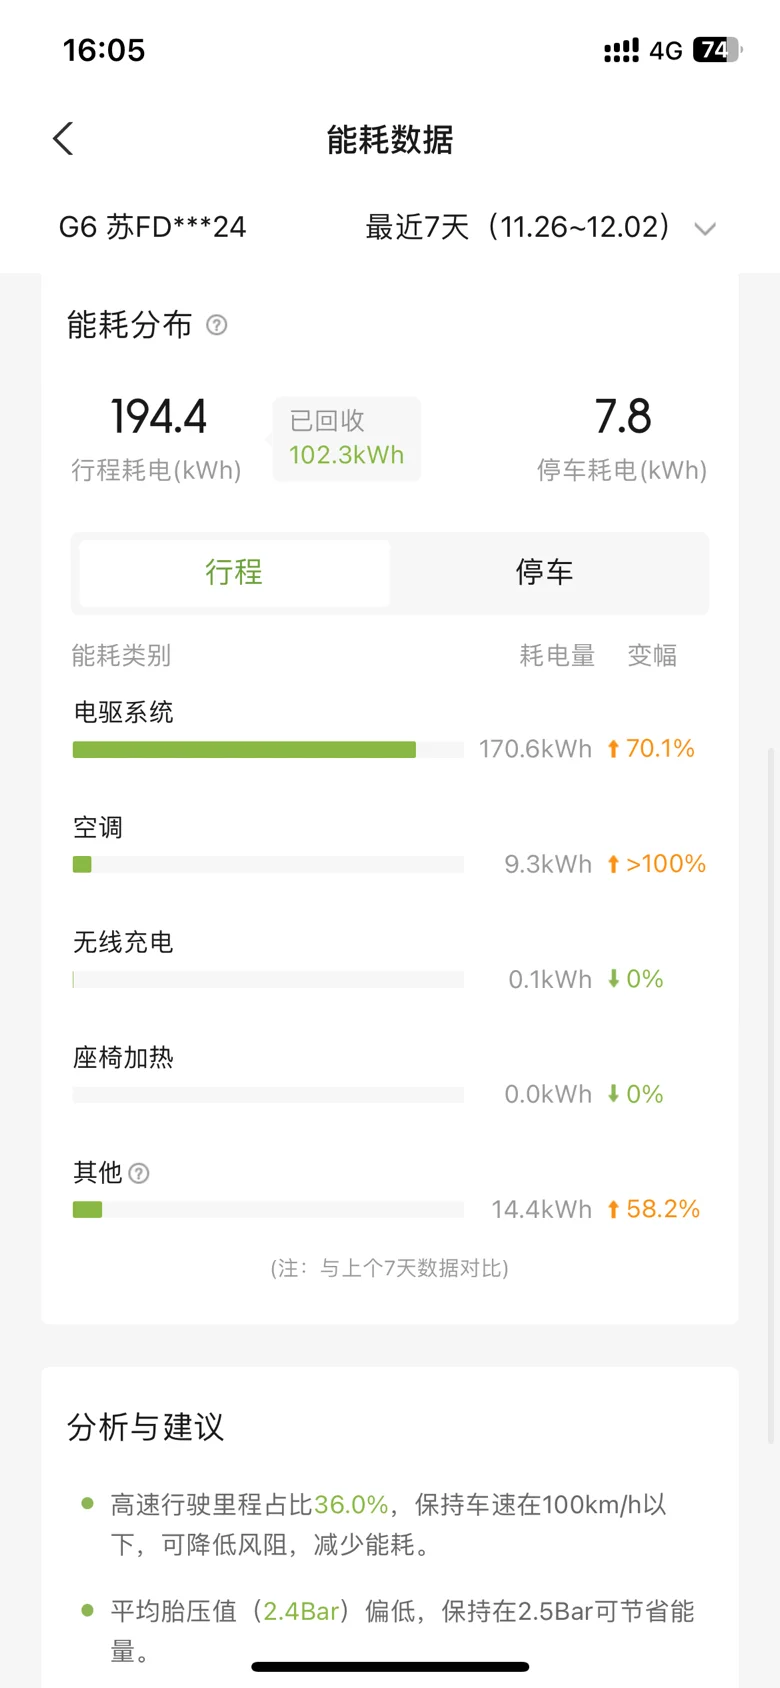Tap the signal strength bars icon
Image resolution: width=780 pixels, height=1688 pixels.
(x=621, y=50)
